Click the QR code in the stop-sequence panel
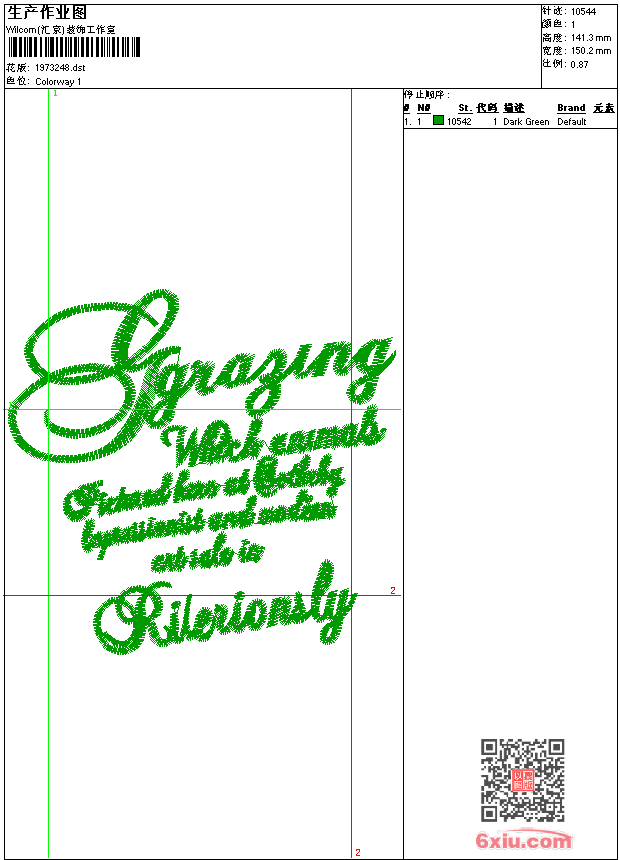 coord(522,780)
